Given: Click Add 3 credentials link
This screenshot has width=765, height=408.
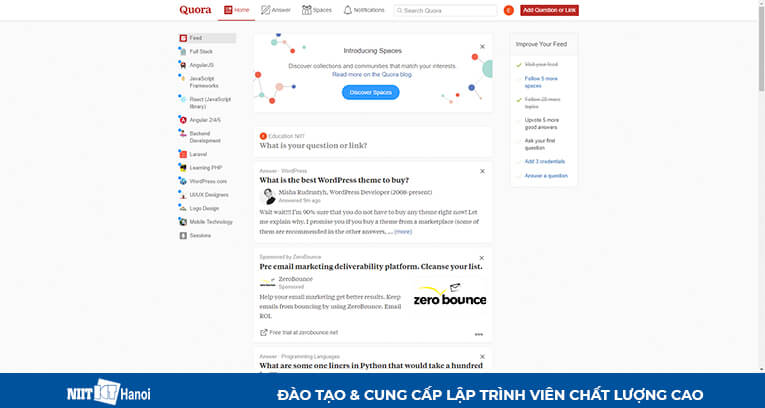Looking at the screenshot, I should pos(545,162).
